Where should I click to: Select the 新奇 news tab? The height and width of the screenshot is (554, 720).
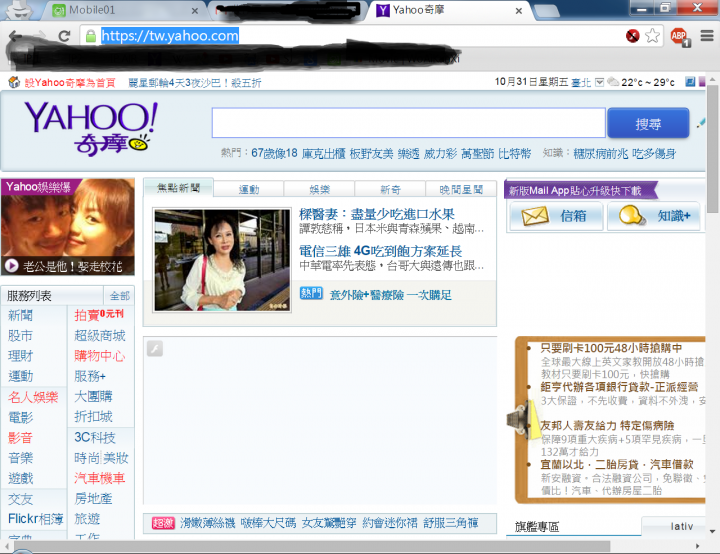coord(390,189)
